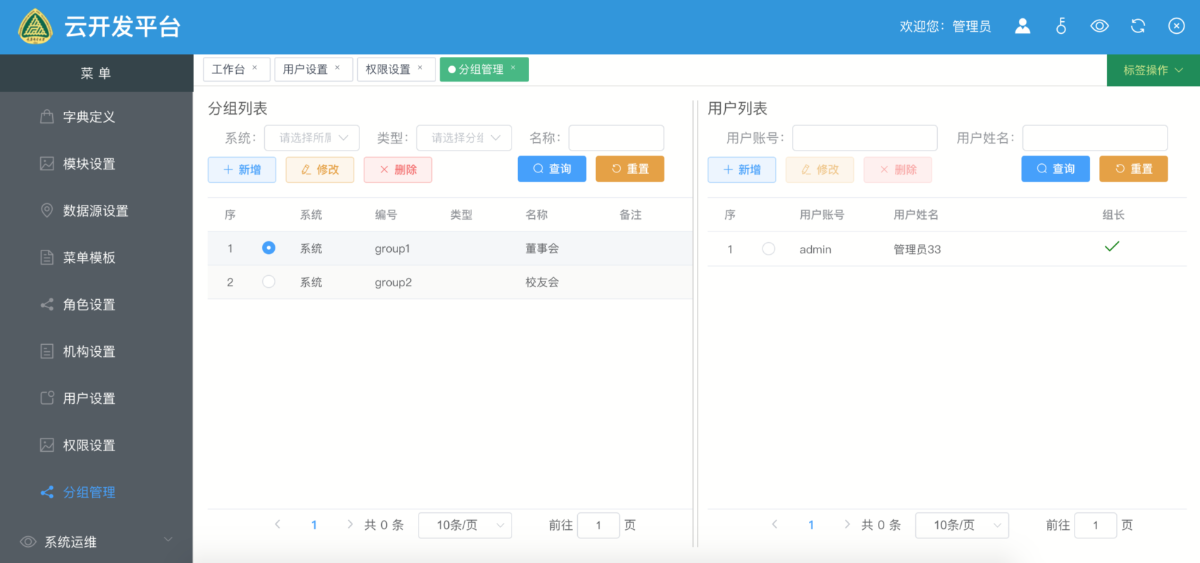The width and height of the screenshot is (1200, 563).
Task: Click the eye icon in top header
Action: tap(1099, 26)
